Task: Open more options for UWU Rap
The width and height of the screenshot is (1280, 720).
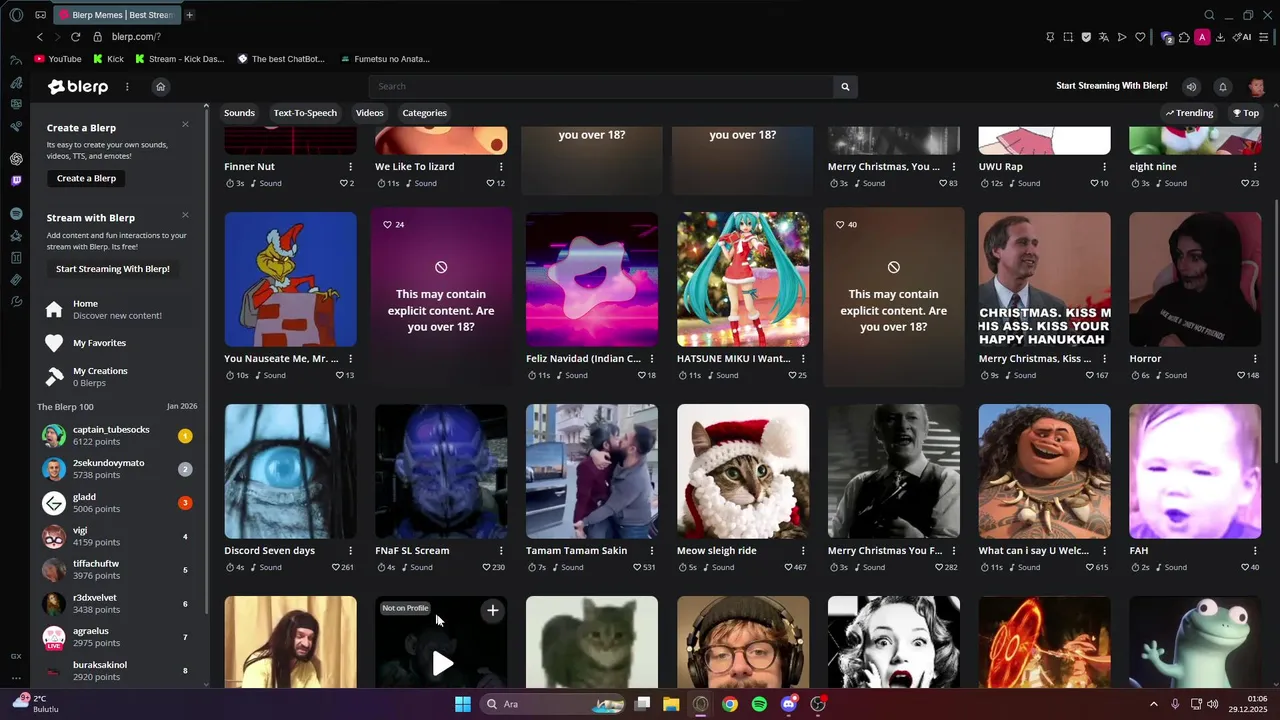Action: (1104, 167)
